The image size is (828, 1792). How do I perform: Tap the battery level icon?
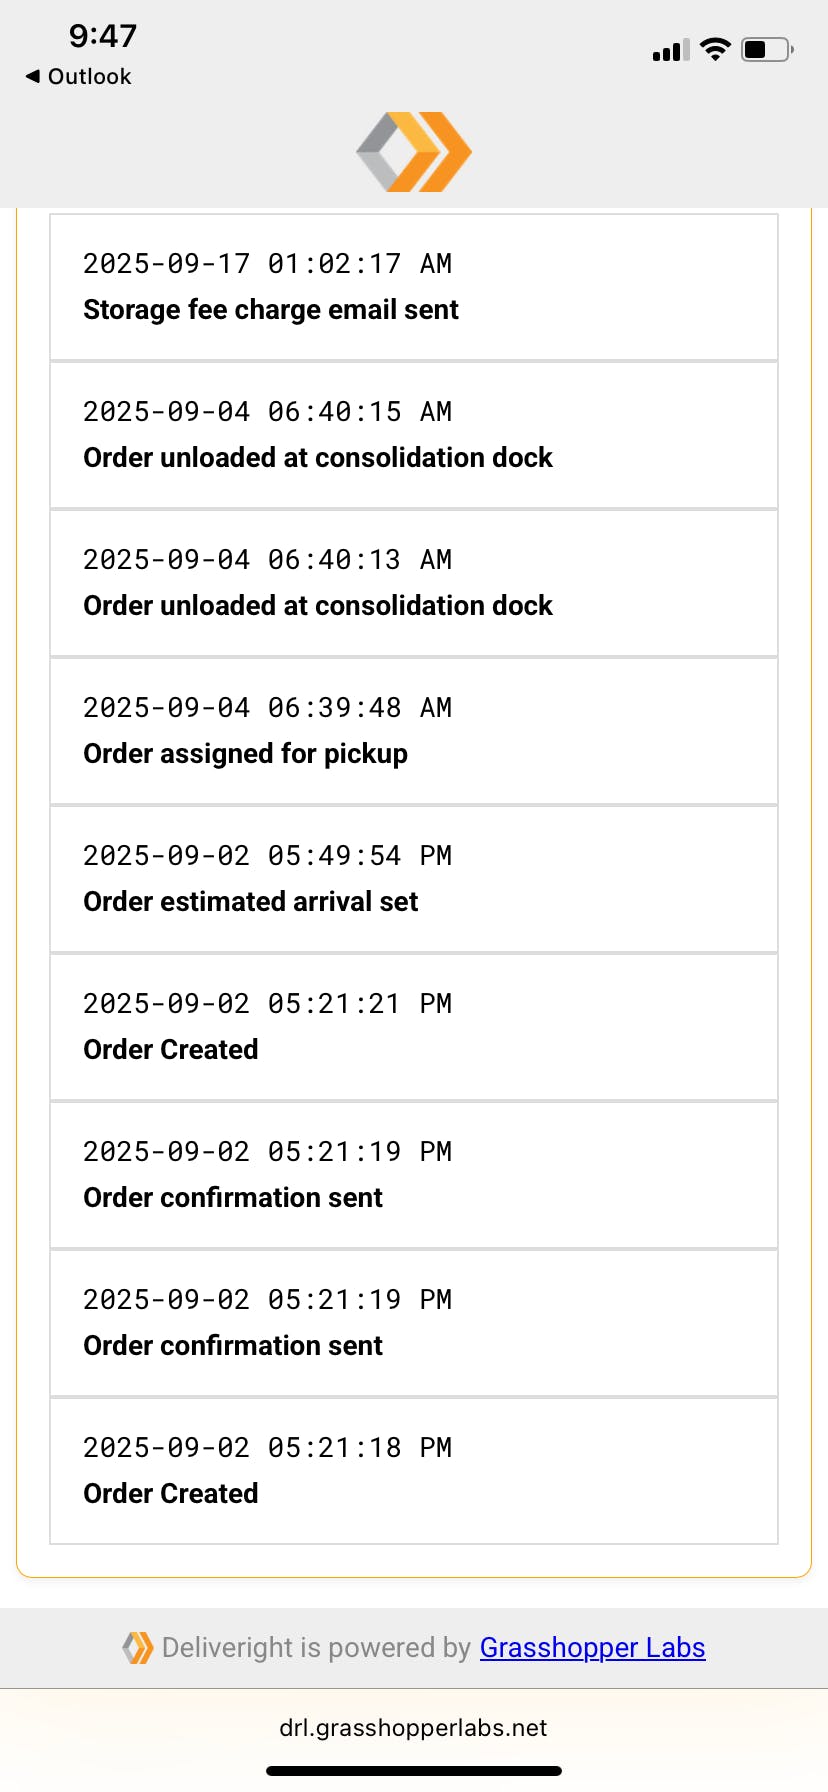767,49
